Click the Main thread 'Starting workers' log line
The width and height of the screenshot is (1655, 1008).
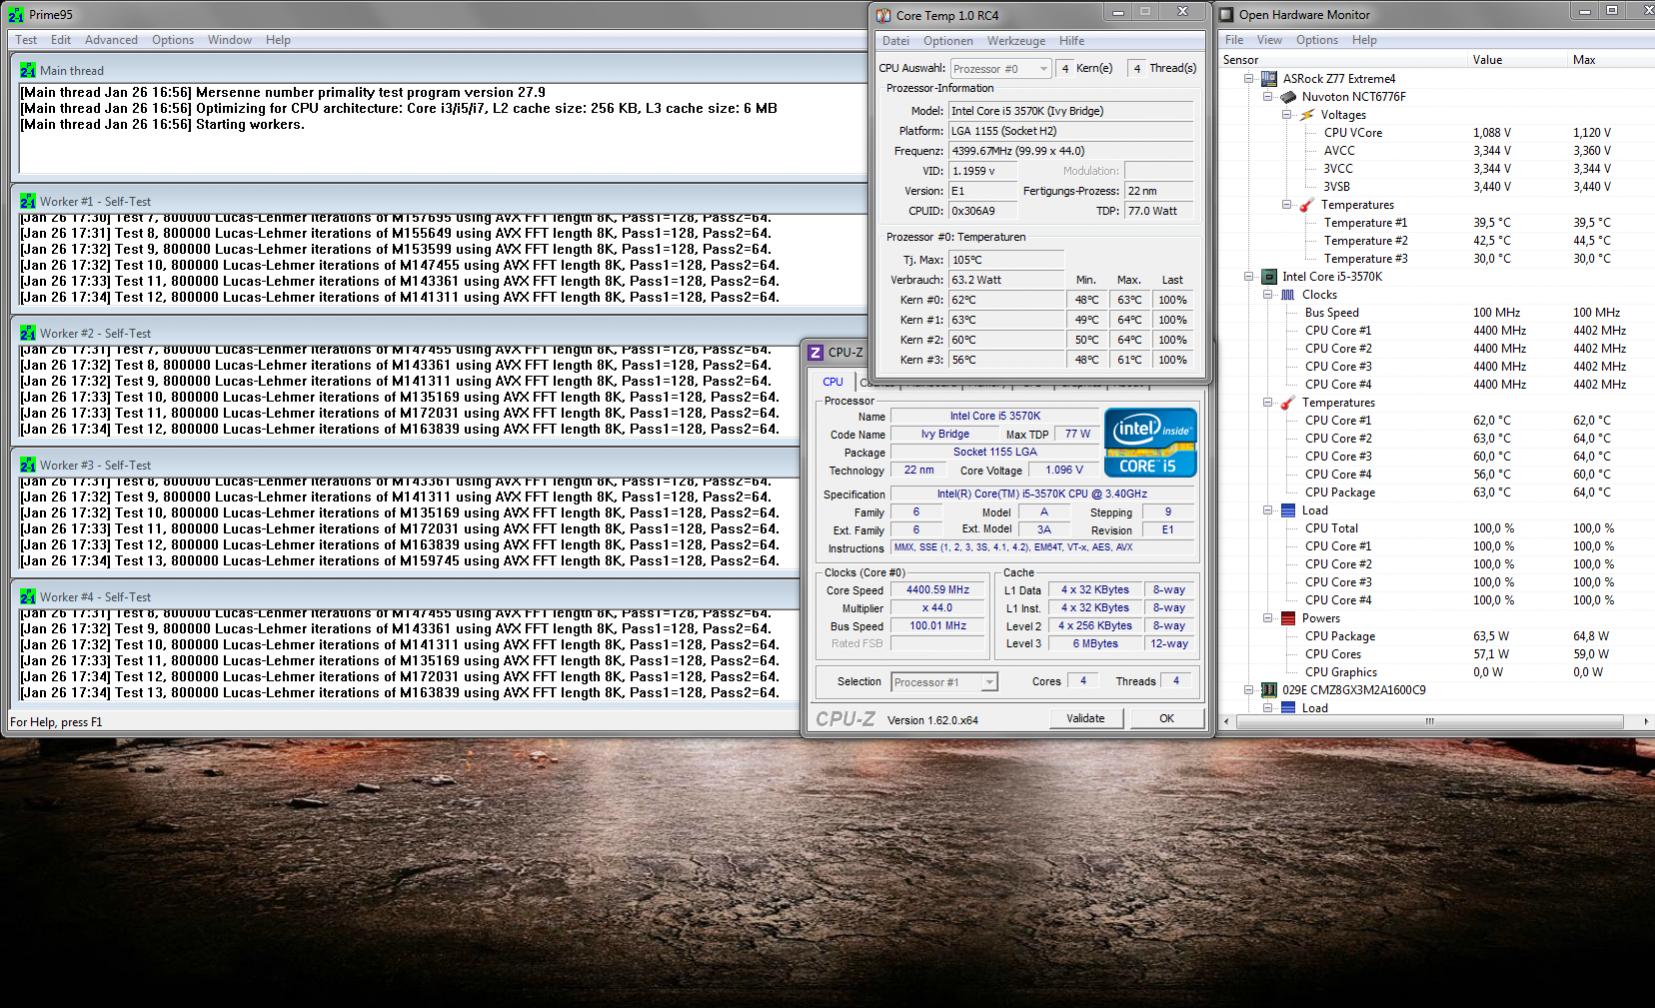162,125
